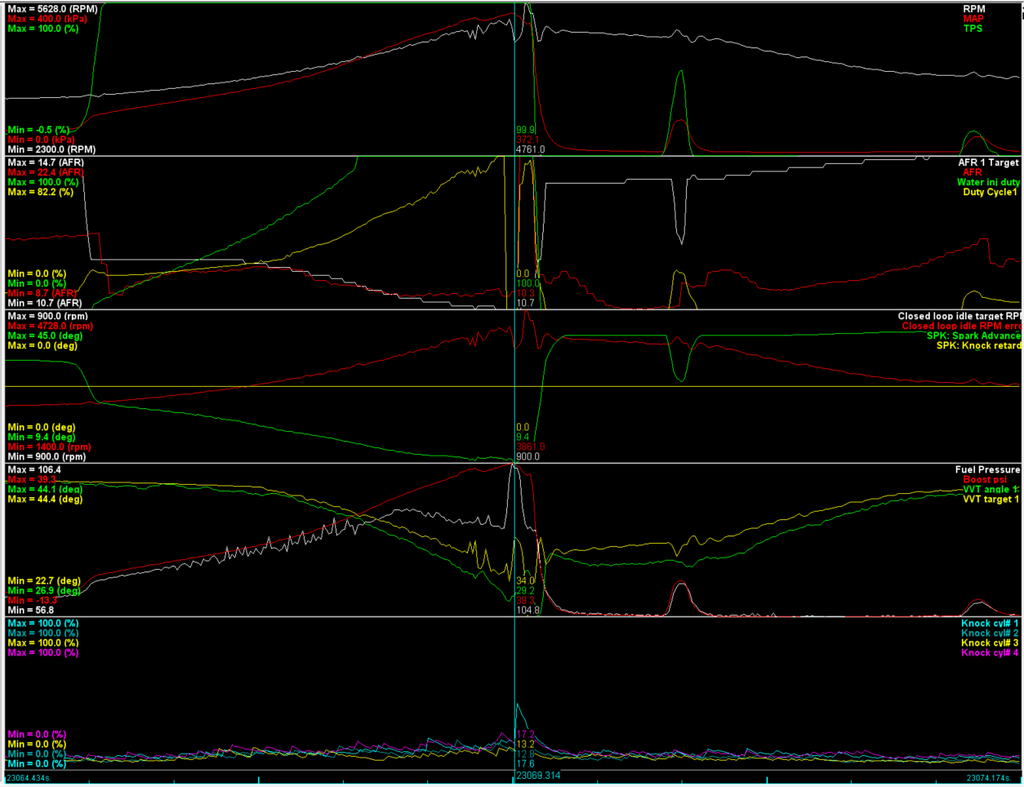Click the cursor time 23069.314 marker

click(x=538, y=776)
